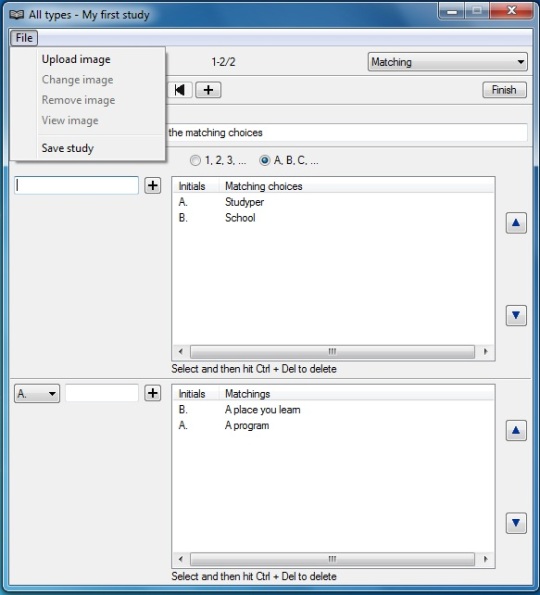Minimize the All types window
Image resolution: width=540 pixels, height=595 pixels.
[452, 11]
